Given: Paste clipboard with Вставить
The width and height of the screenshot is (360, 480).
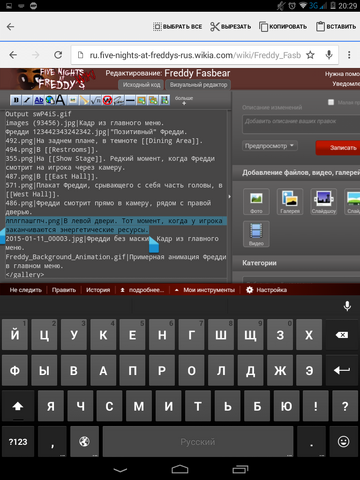Looking at the screenshot, I should pyautogui.click(x=336, y=26).
